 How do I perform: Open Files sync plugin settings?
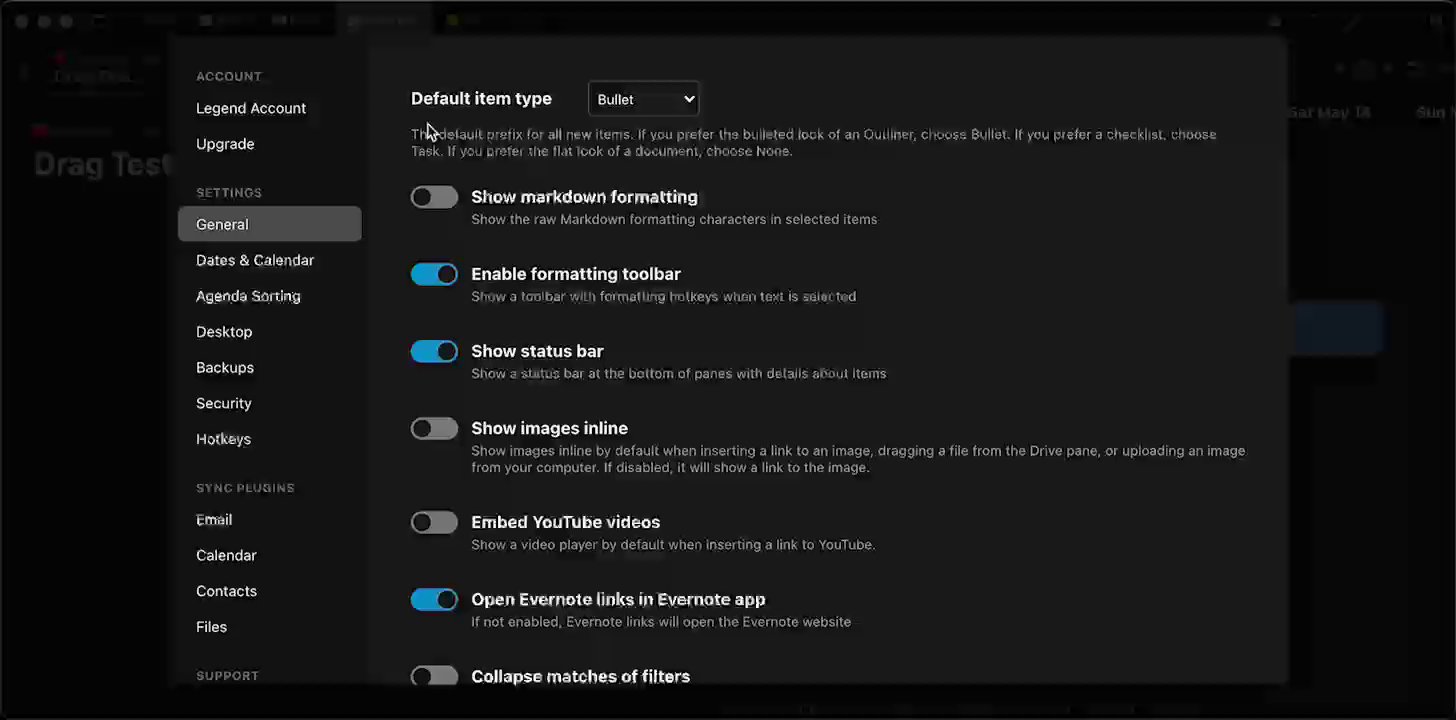click(211, 627)
